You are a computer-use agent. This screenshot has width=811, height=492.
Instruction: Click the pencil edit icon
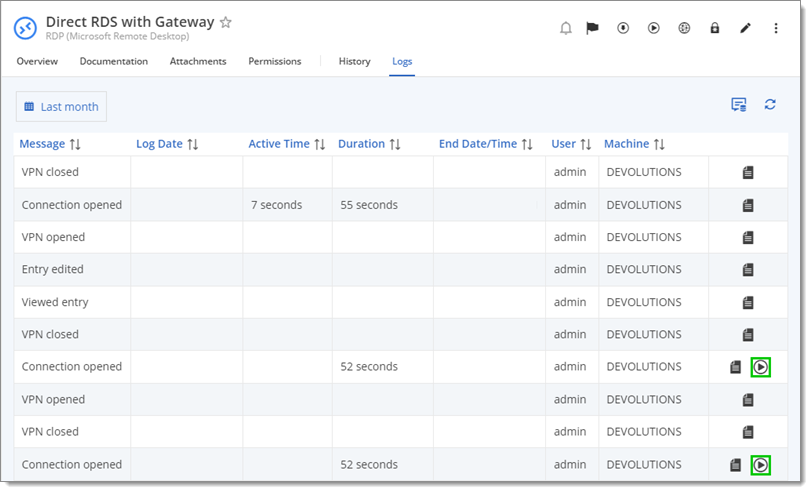[x=745, y=28]
